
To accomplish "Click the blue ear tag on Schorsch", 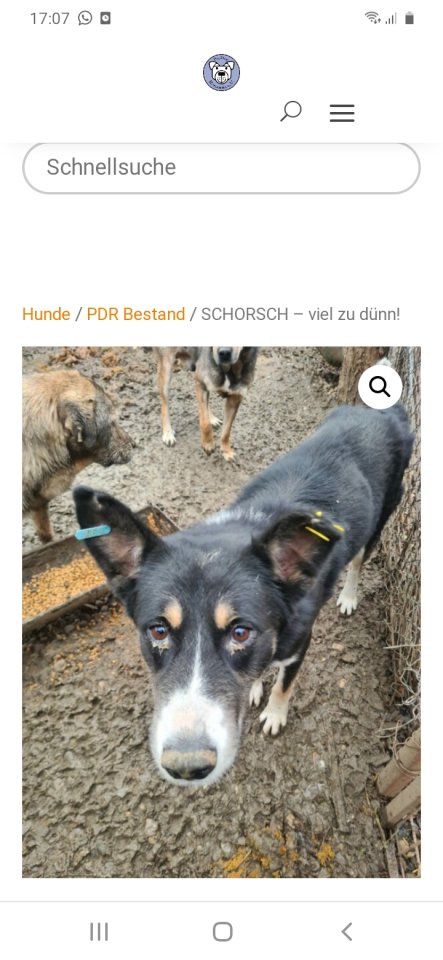I will 93,532.
